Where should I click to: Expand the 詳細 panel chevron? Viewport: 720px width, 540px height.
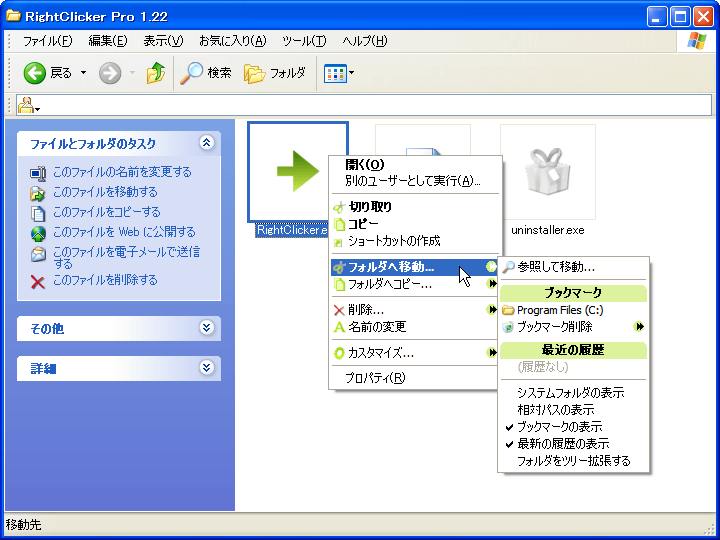pos(207,368)
